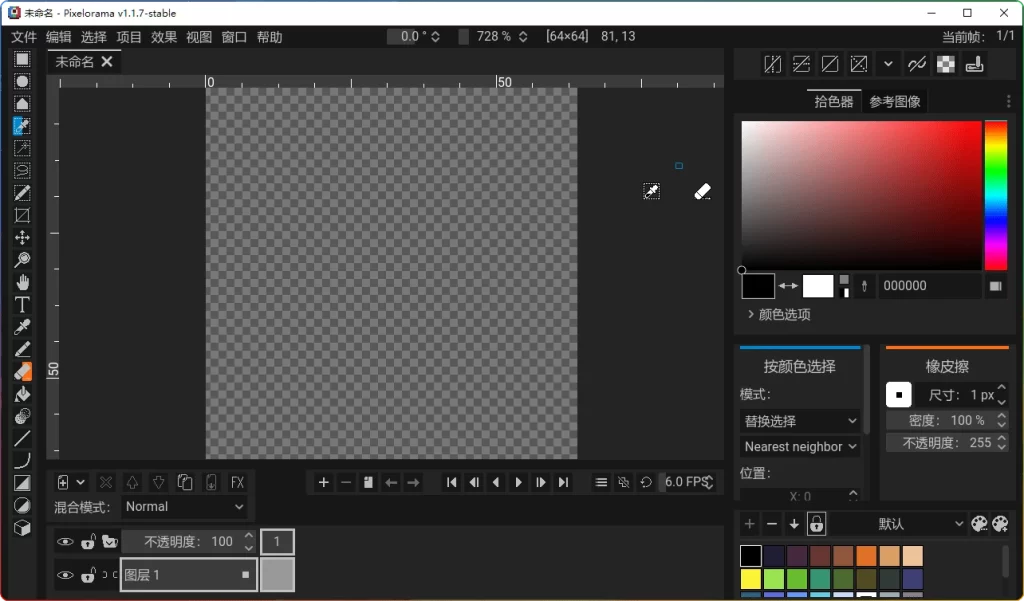The width and height of the screenshot is (1024, 601).
Task: Select the Pencil tool
Action: tap(22, 348)
